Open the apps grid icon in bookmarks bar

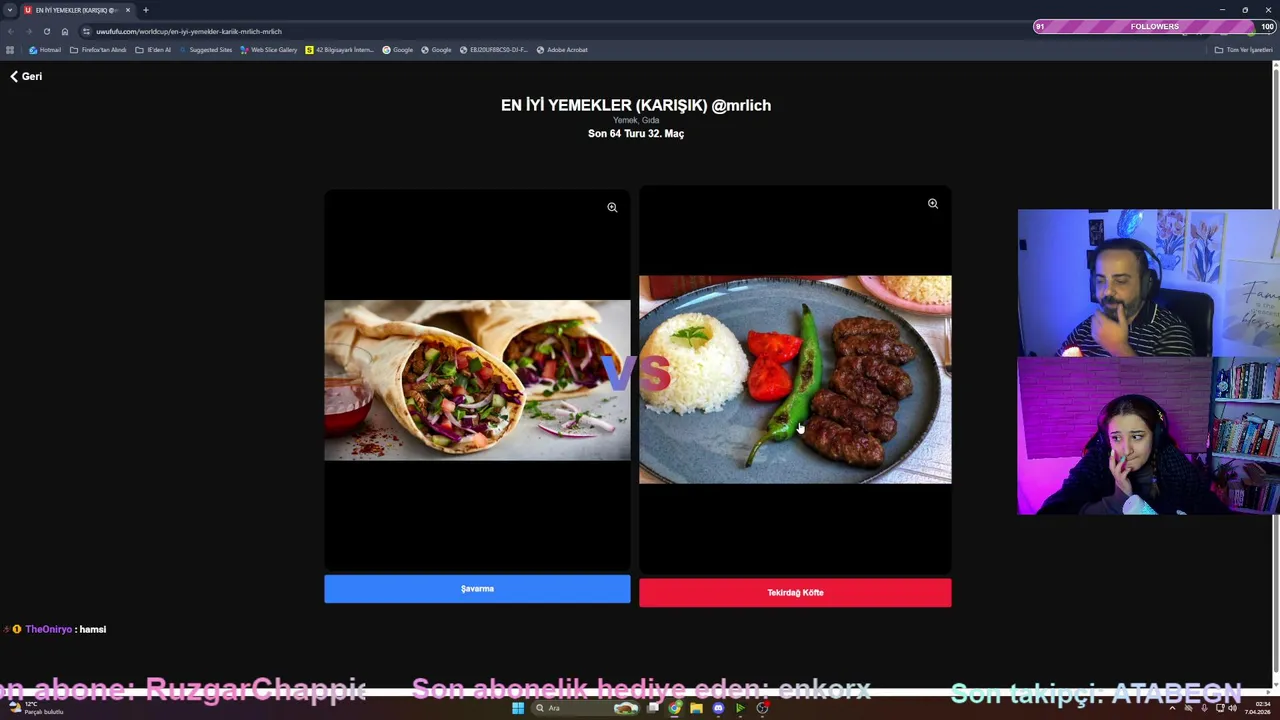click(x=10, y=50)
